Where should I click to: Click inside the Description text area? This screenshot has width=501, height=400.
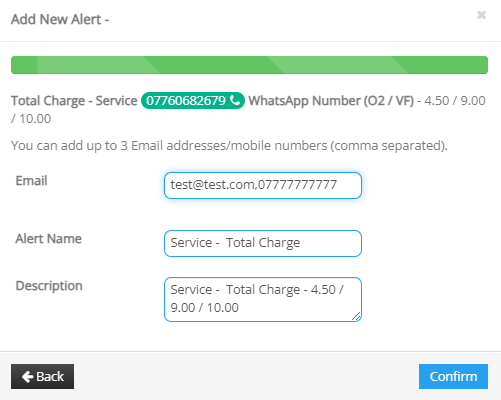coord(263,299)
